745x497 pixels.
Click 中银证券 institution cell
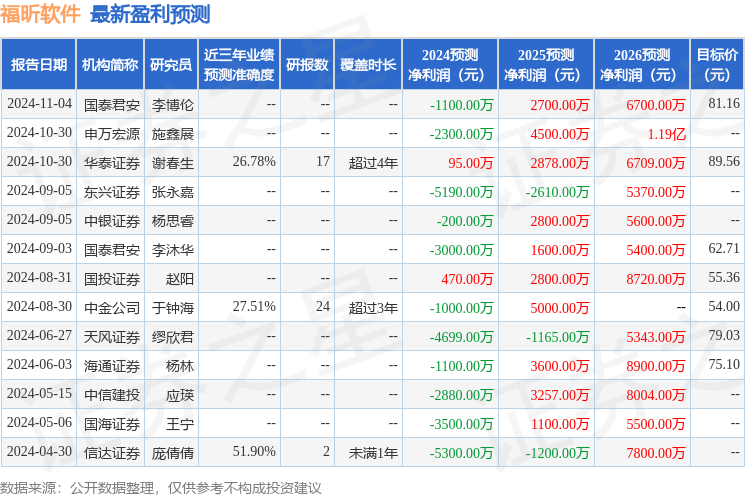tap(112, 221)
